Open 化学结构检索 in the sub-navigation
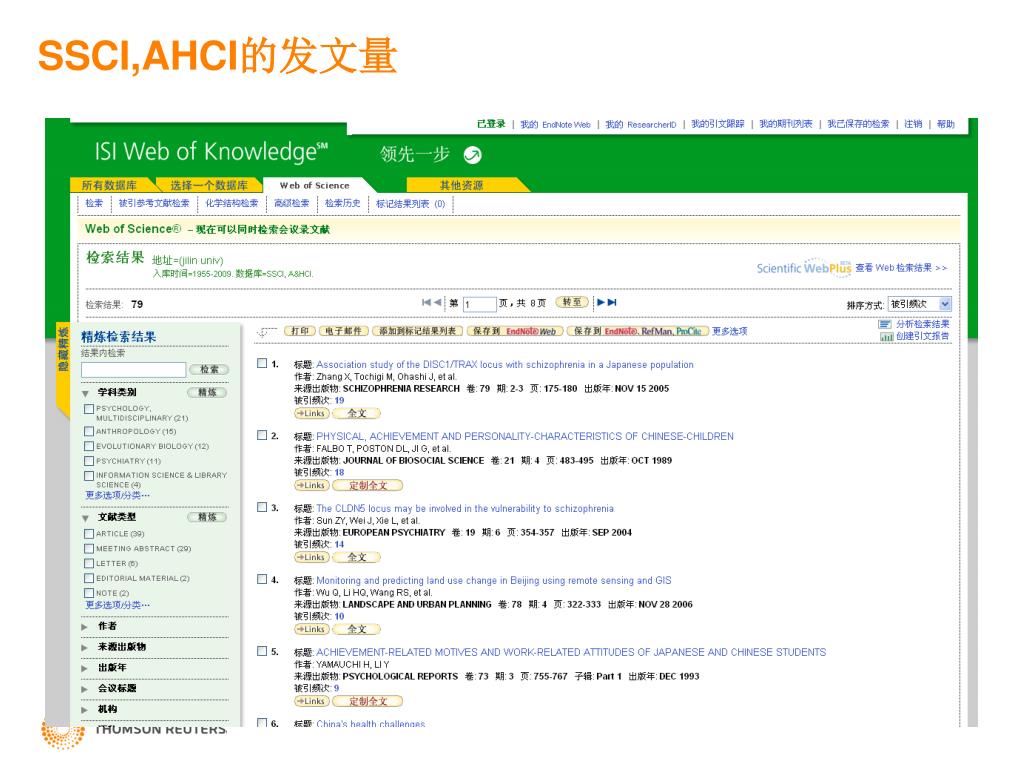Image resolution: width=1024 pixels, height=768 pixels. point(232,203)
